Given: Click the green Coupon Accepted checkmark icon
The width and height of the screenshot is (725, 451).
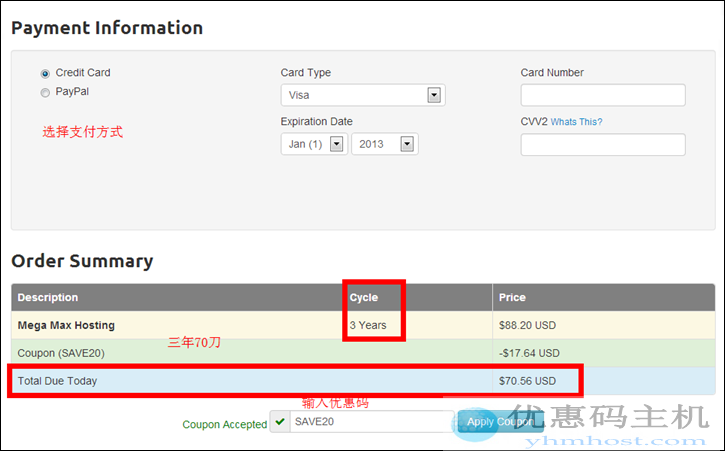Looking at the screenshot, I should [279, 423].
